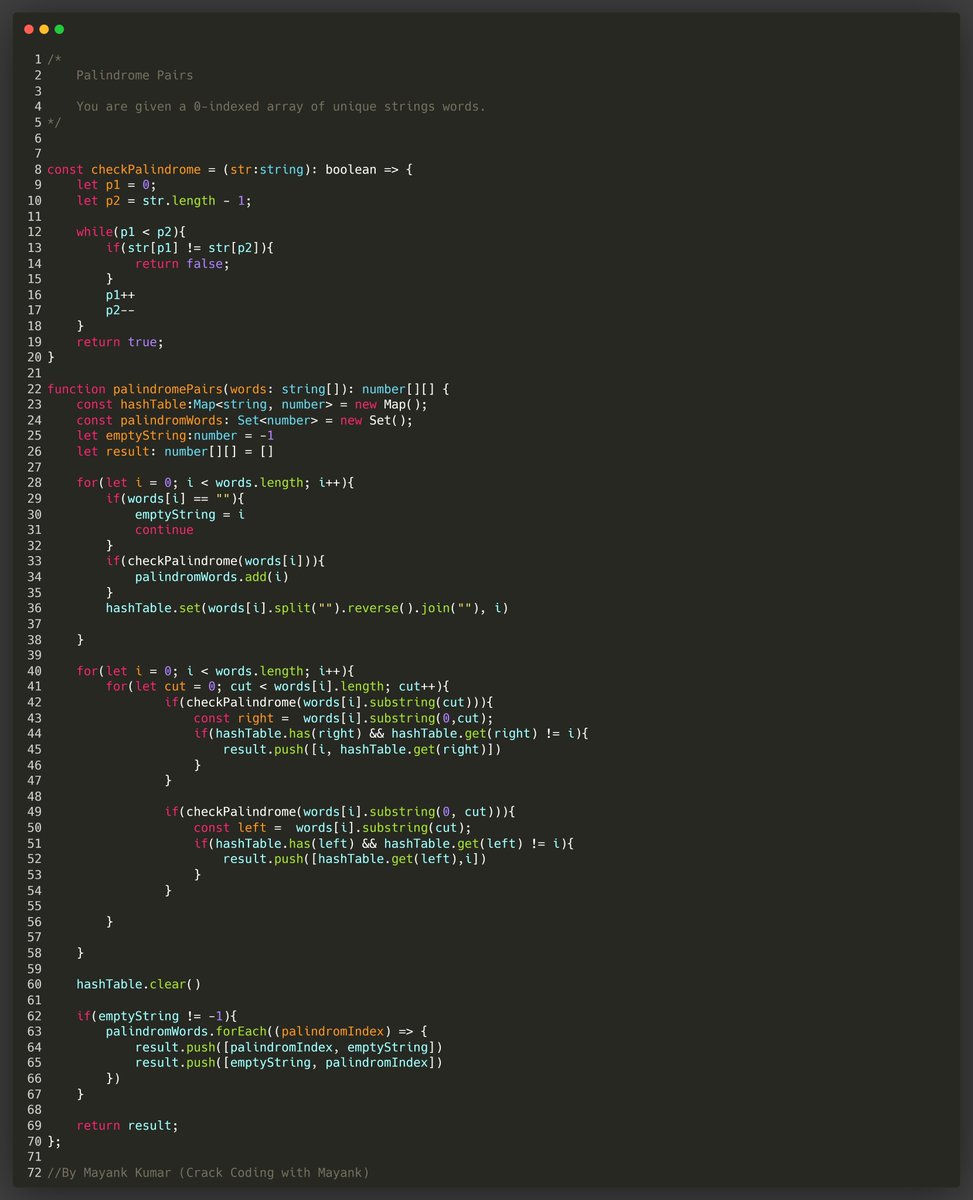Click the red close dot
The image size is (973, 1200).
[x=29, y=29]
